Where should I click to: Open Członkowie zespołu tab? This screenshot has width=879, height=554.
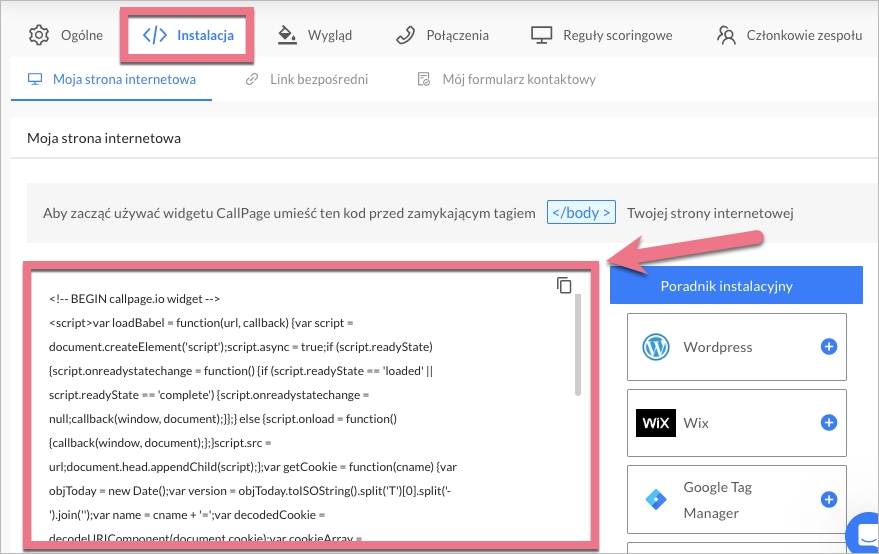pyautogui.click(x=789, y=36)
